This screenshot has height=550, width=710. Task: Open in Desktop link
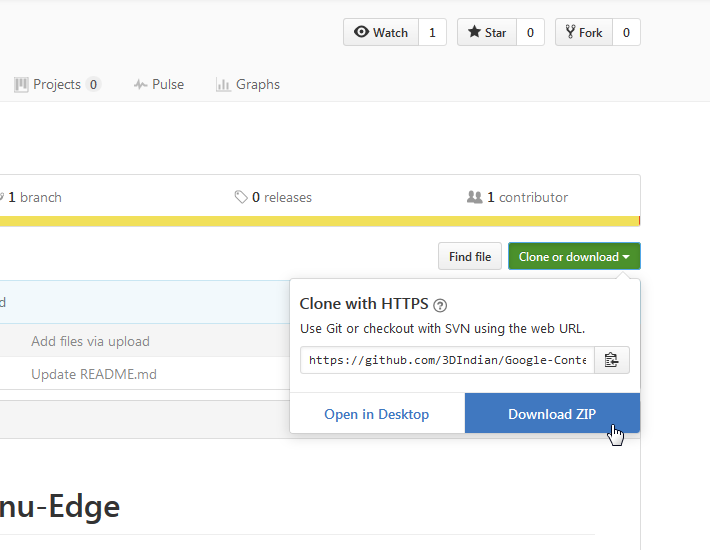pos(376,414)
